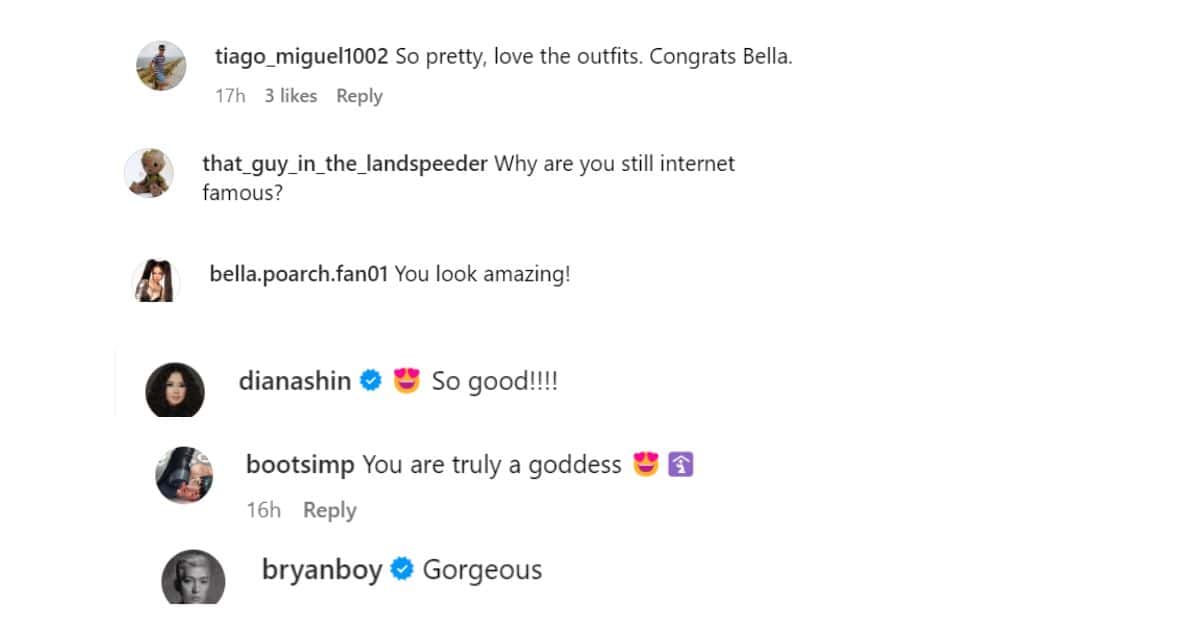Click dianashin's circular avatar
This screenshot has width=1200, height=630.
(174, 388)
